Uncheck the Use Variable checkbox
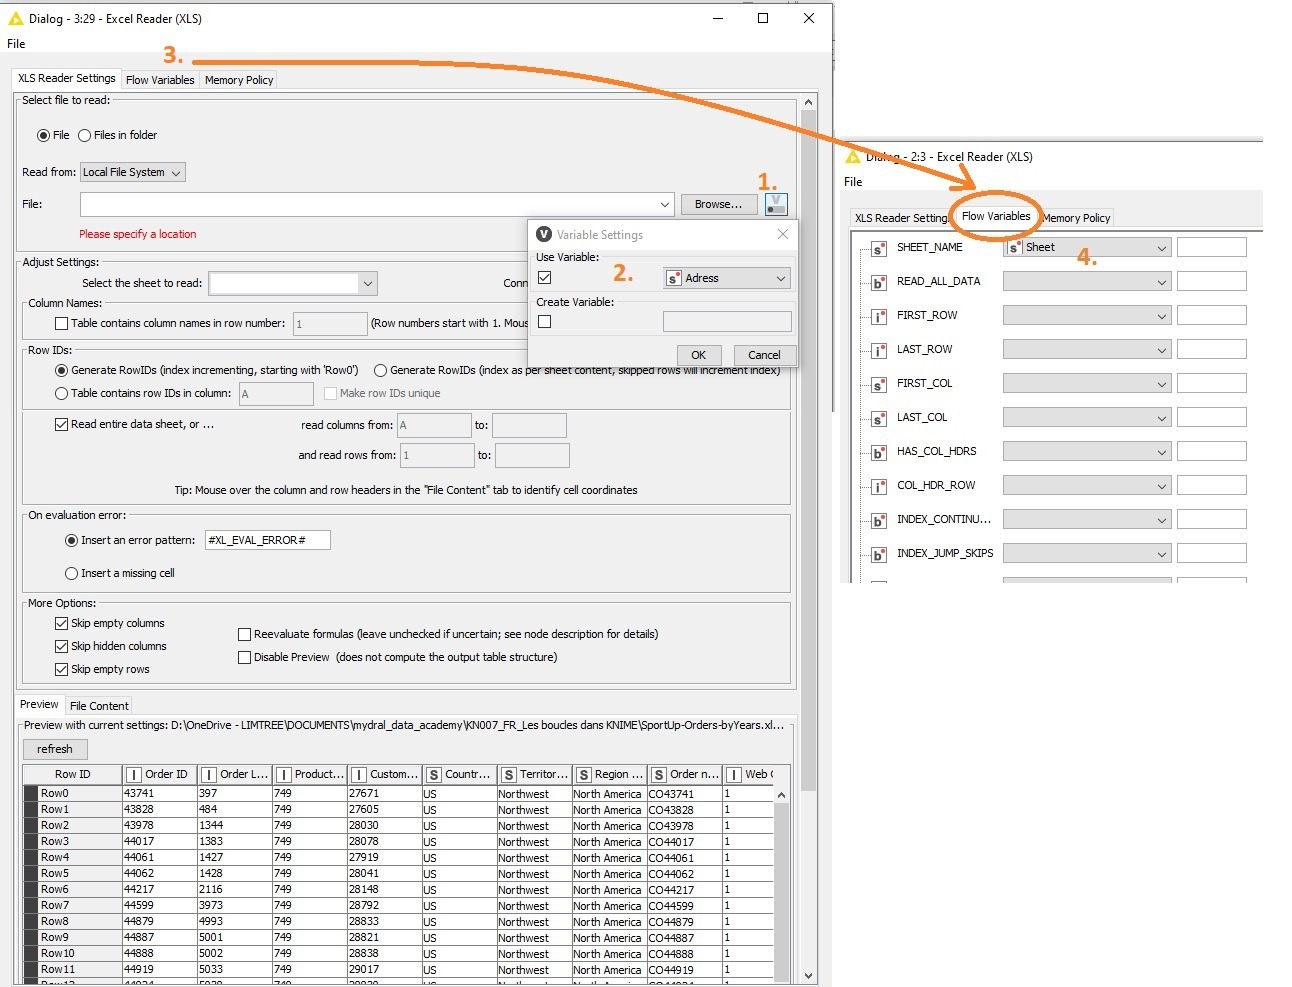Screen dimensions: 1292x987 (545, 278)
